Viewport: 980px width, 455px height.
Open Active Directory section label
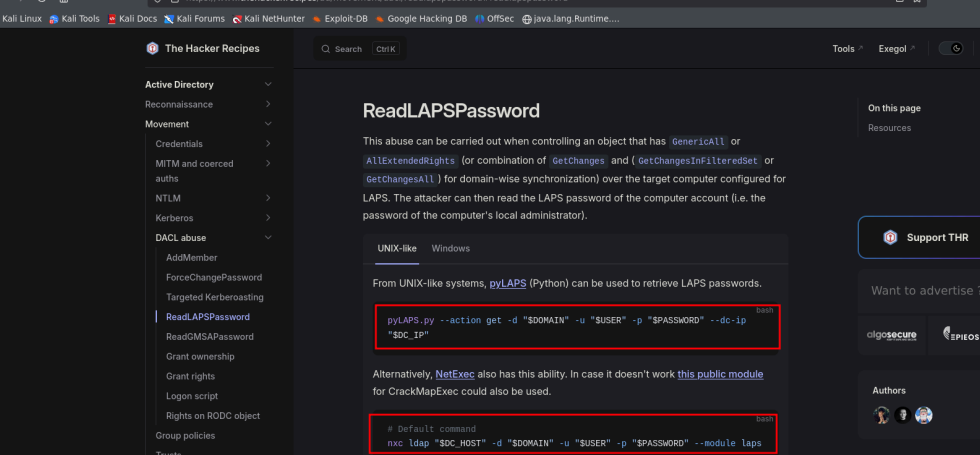click(179, 84)
